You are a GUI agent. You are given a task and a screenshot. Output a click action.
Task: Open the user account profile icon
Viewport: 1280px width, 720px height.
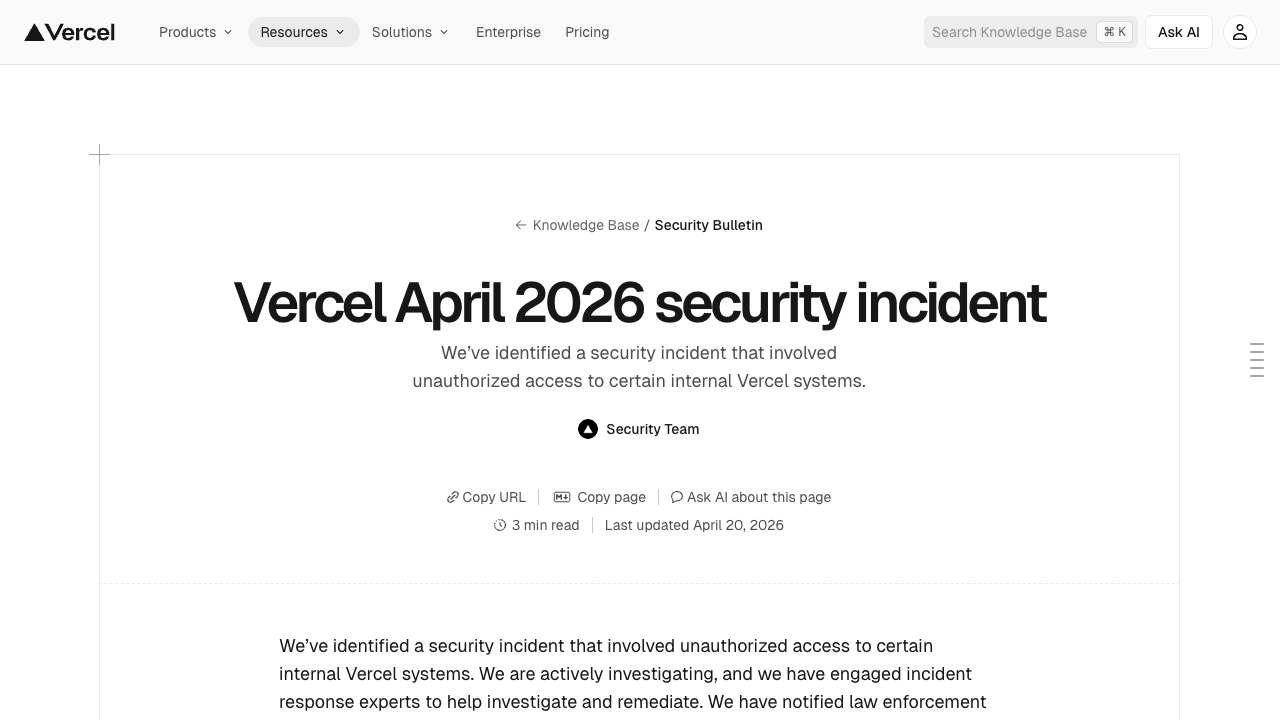point(1239,31)
